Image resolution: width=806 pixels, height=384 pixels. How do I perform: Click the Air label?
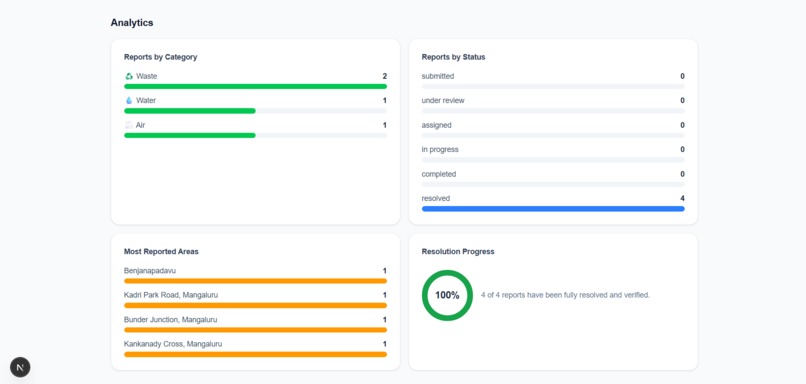[140, 125]
